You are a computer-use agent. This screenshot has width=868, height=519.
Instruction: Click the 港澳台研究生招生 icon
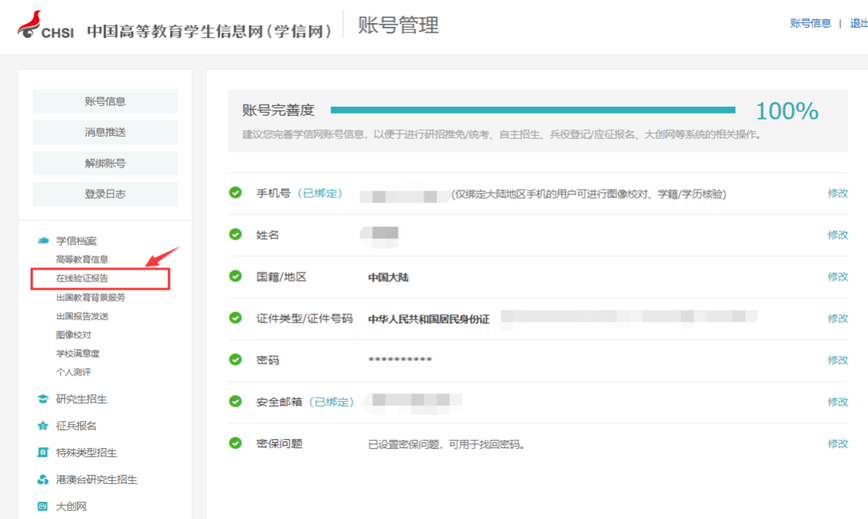(x=43, y=480)
